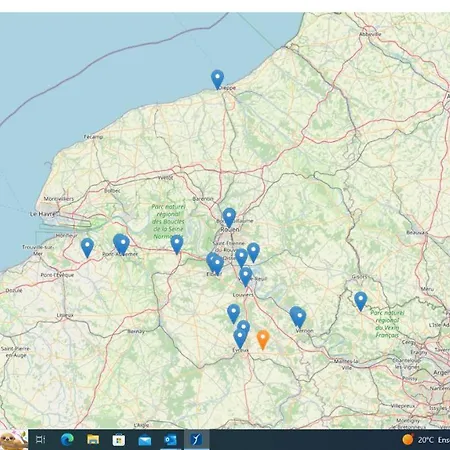Screen dimensions: 450x450
Task: Open the Mail app in taskbar
Action: [145, 440]
